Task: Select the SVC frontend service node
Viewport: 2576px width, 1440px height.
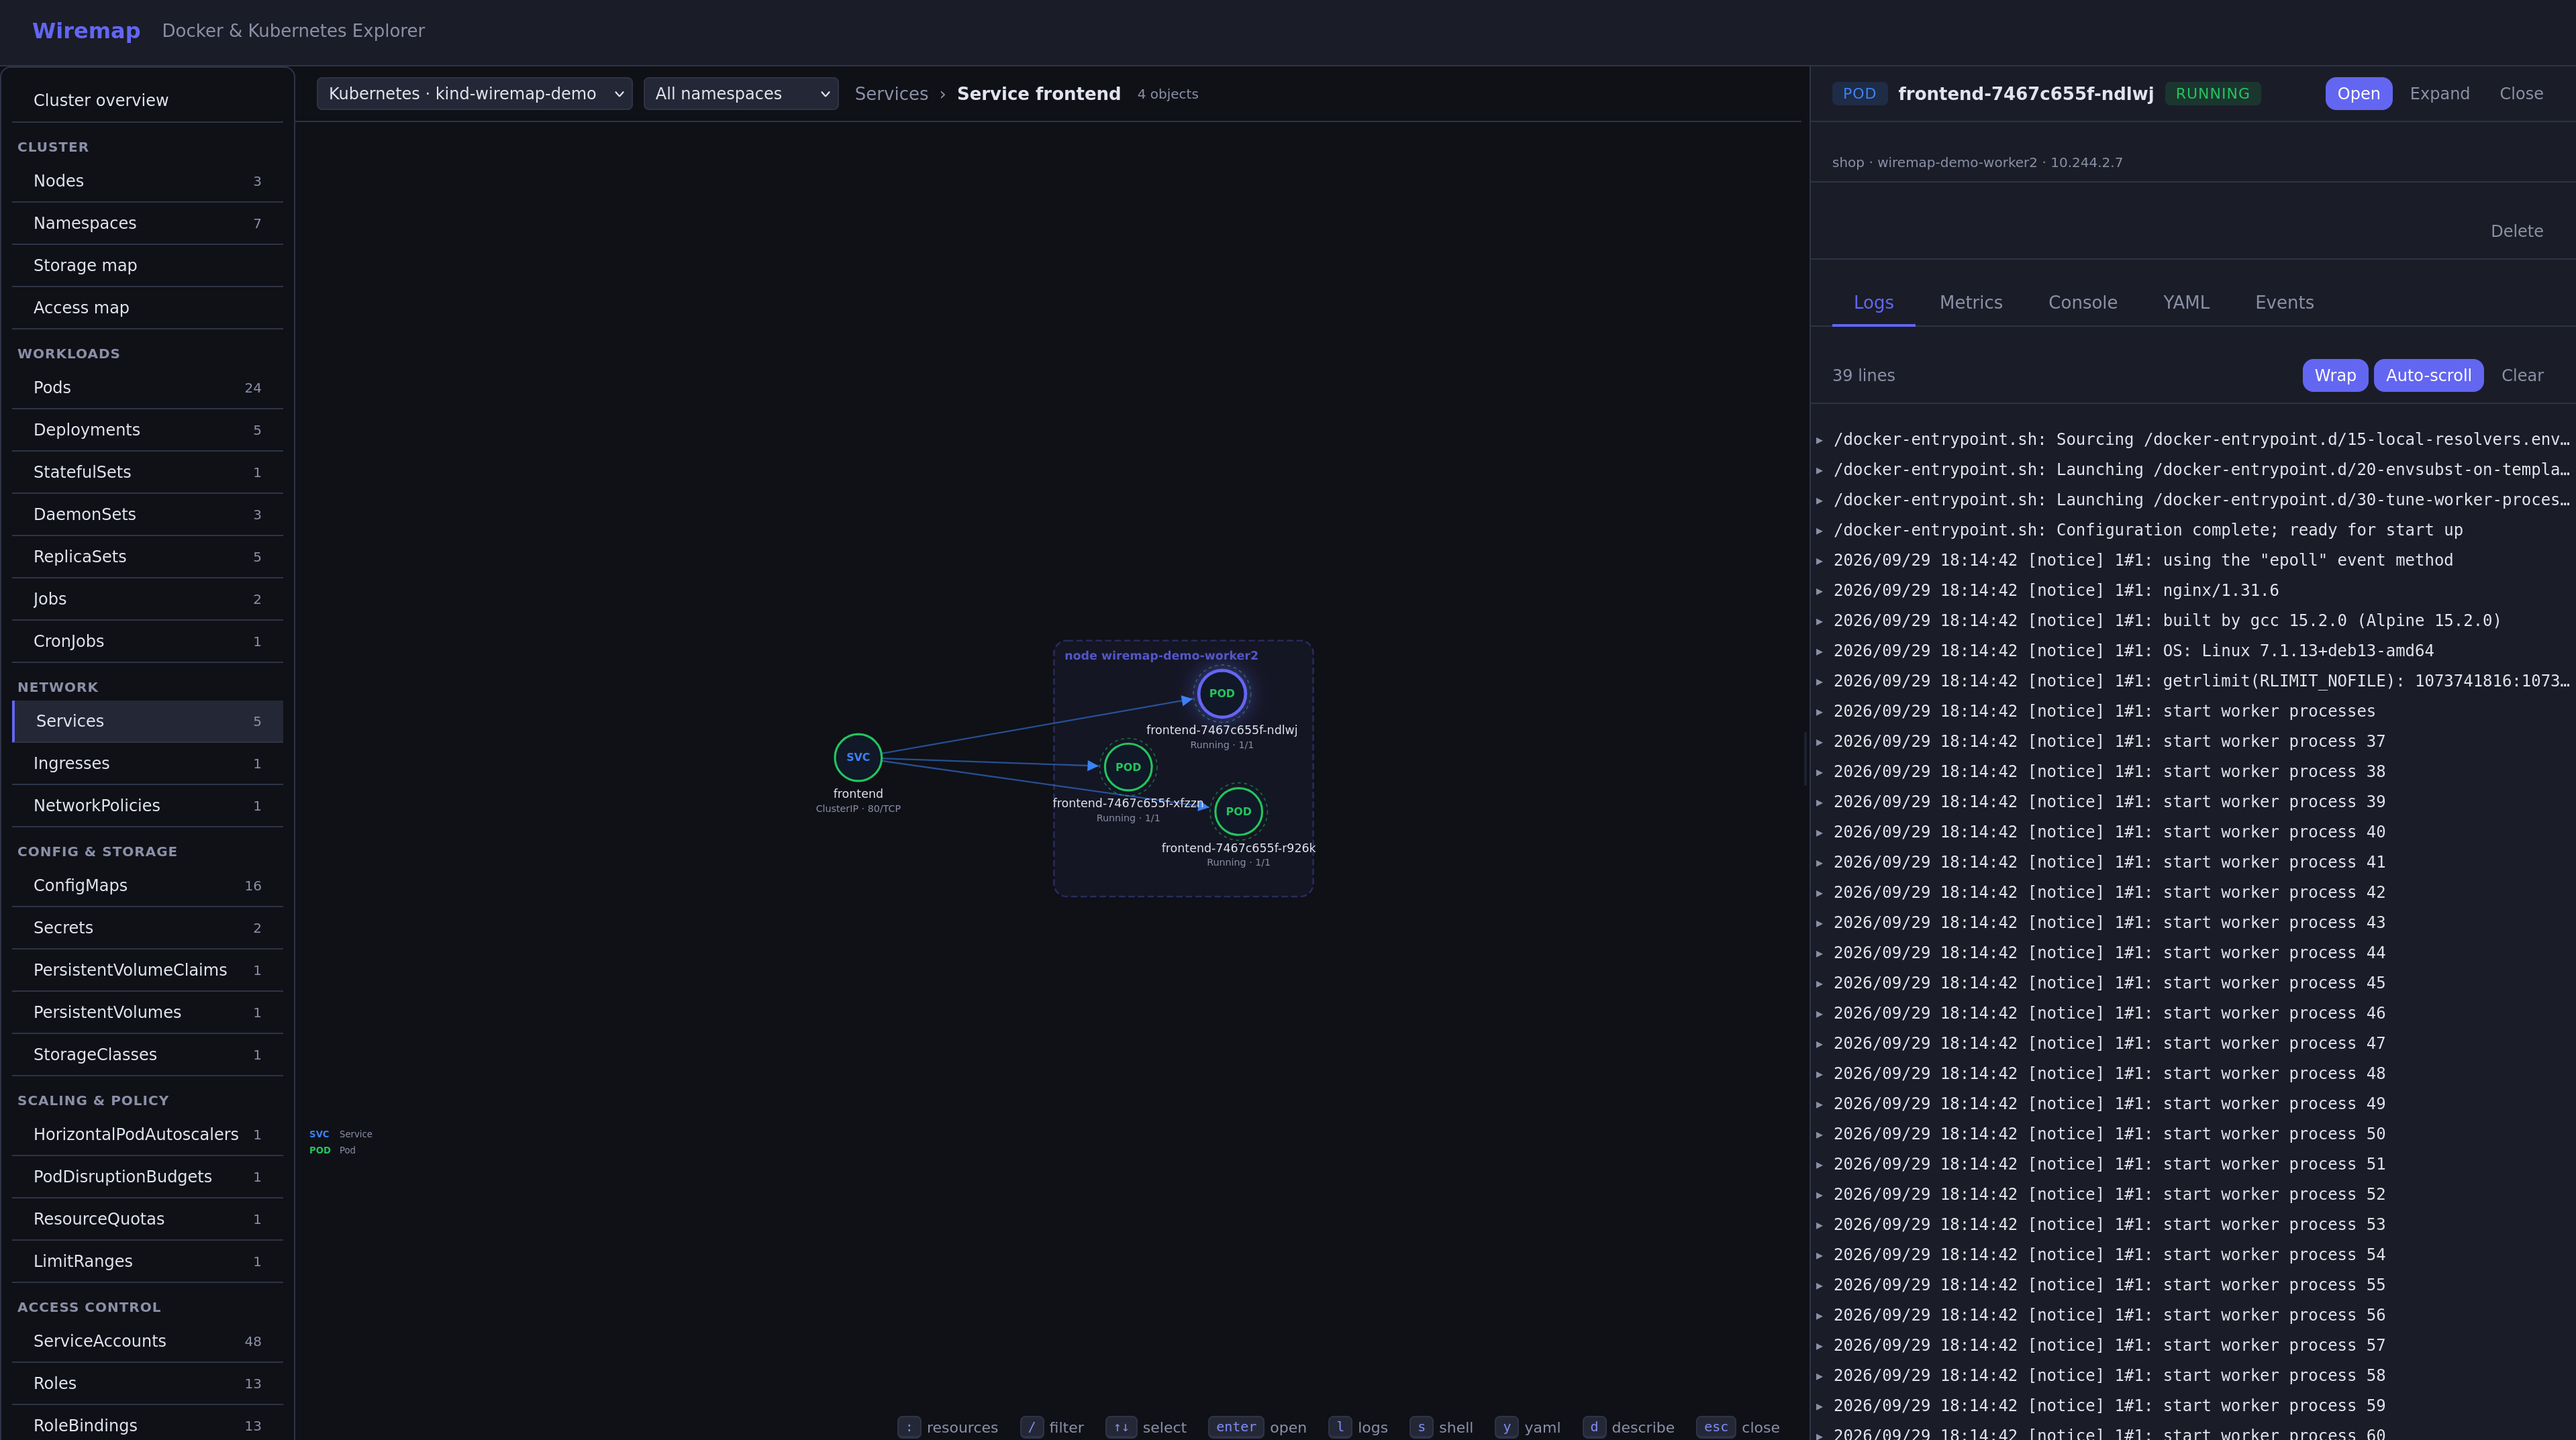Action: pyautogui.click(x=858, y=757)
